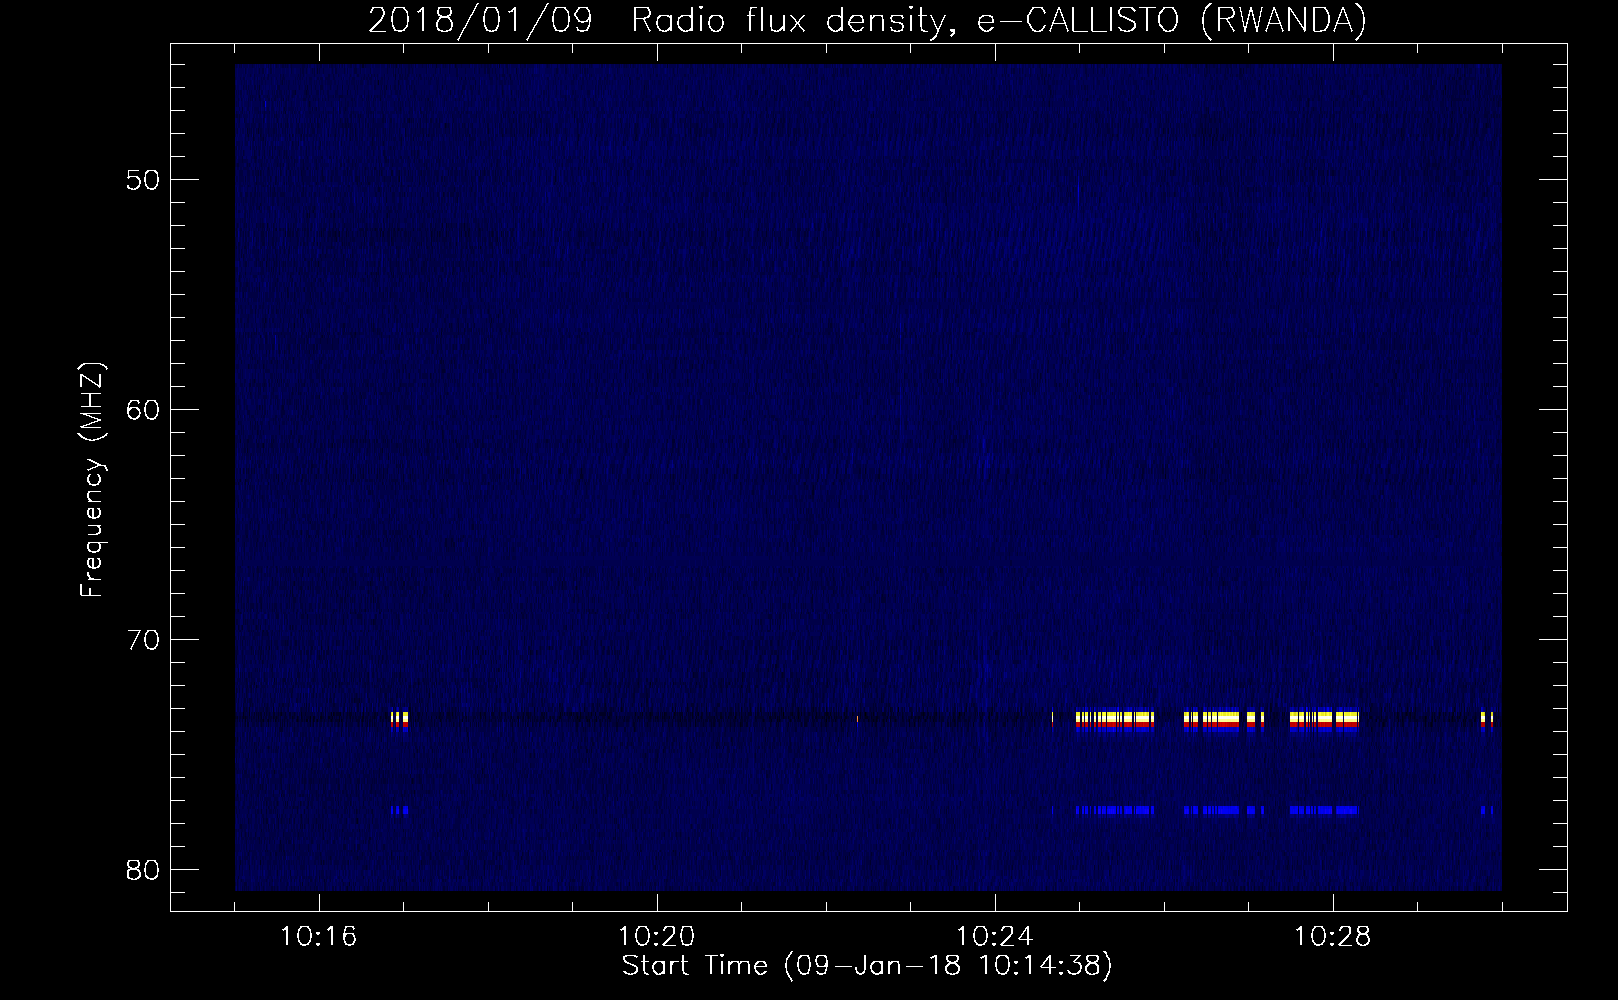This screenshot has height=1000, width=1618.
Task: Click the 10:16 time tick label
Action: [x=319, y=937]
